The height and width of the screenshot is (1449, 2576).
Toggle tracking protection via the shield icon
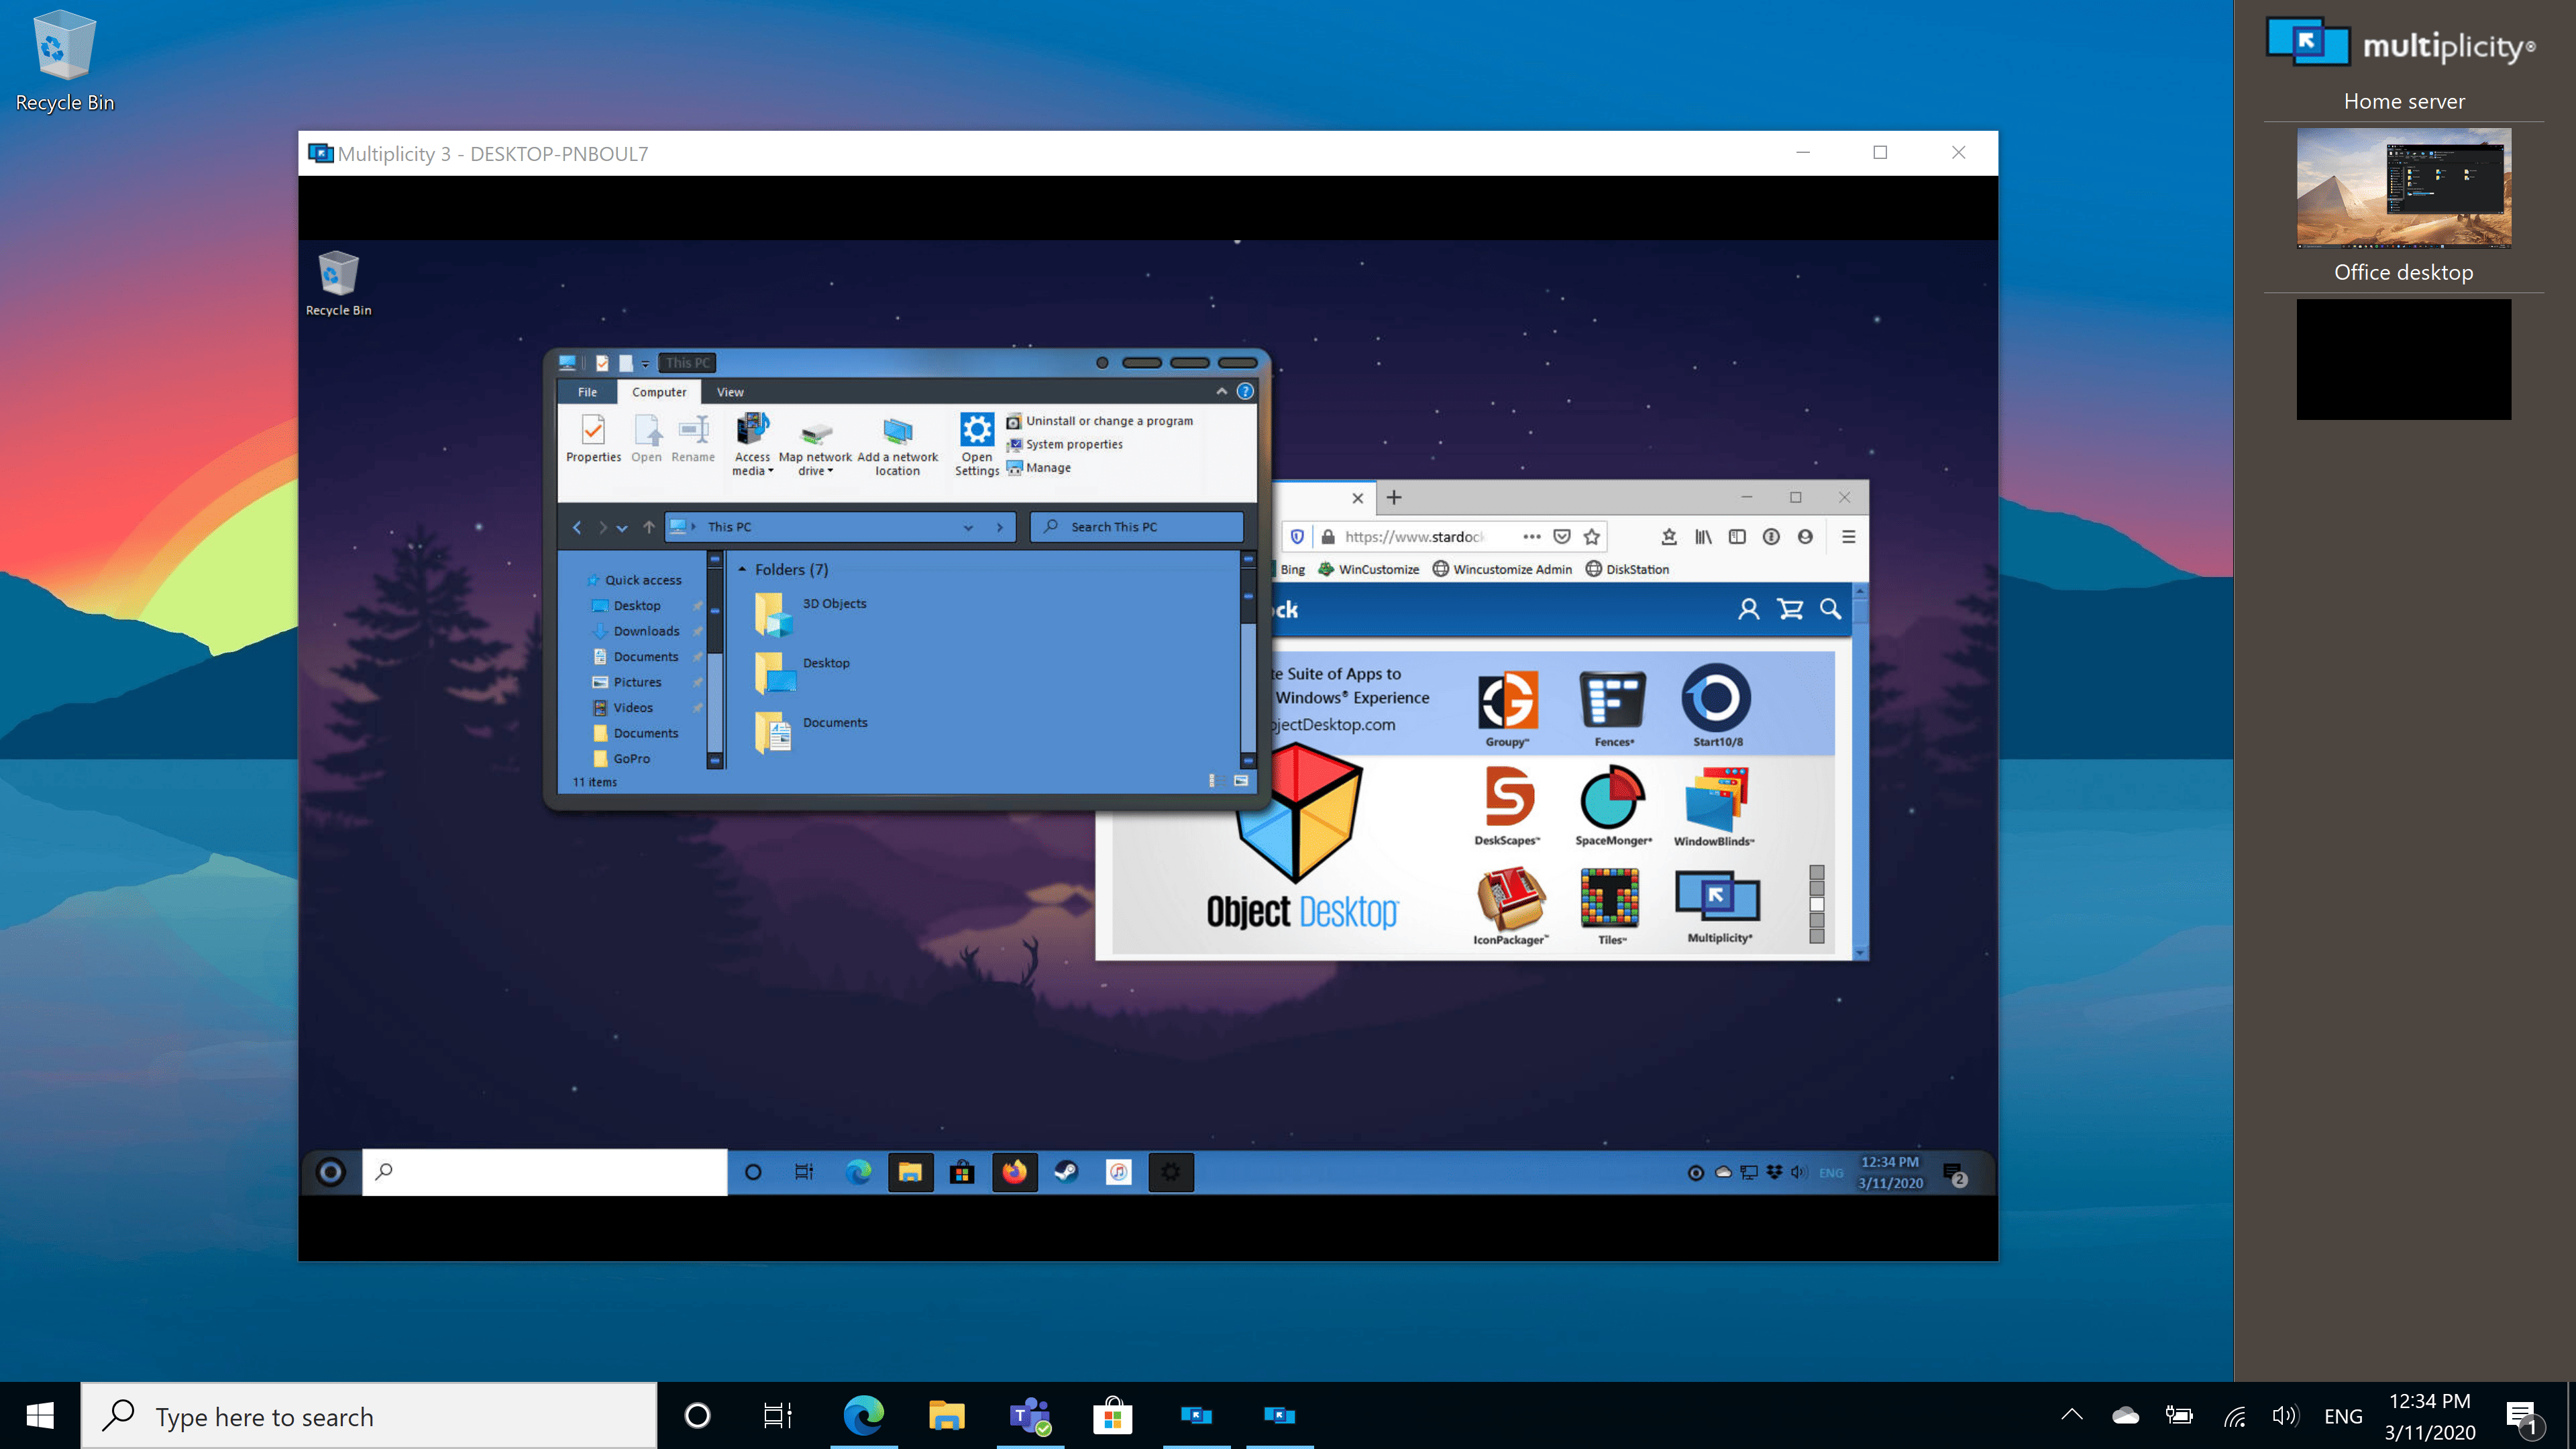tap(1297, 536)
